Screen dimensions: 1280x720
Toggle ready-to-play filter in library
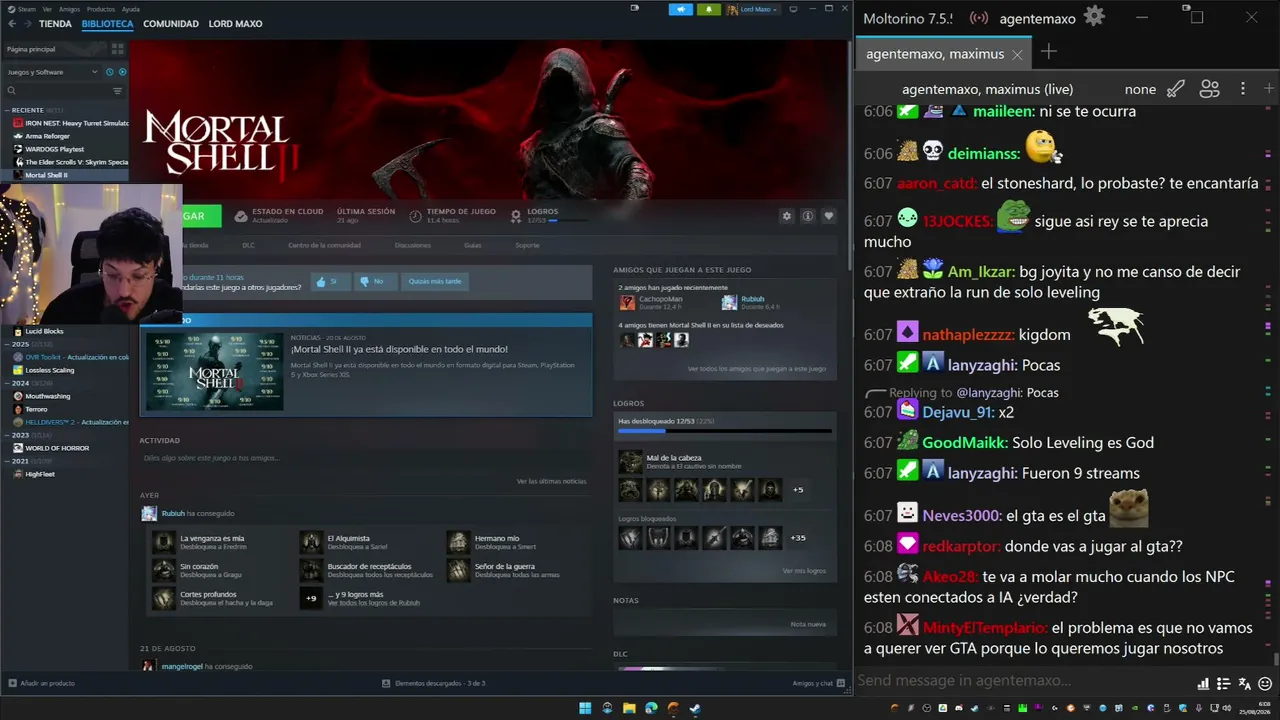123,72
